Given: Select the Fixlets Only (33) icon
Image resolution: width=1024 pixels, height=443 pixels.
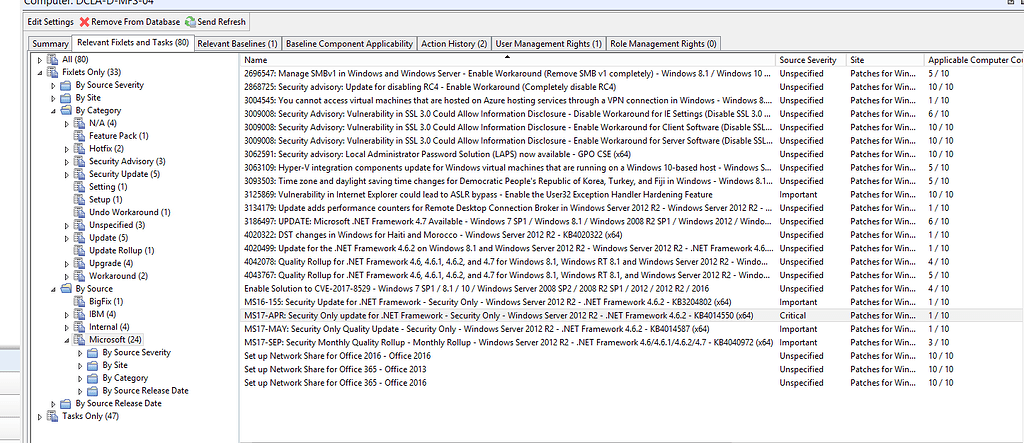Looking at the screenshot, I should point(53,73).
